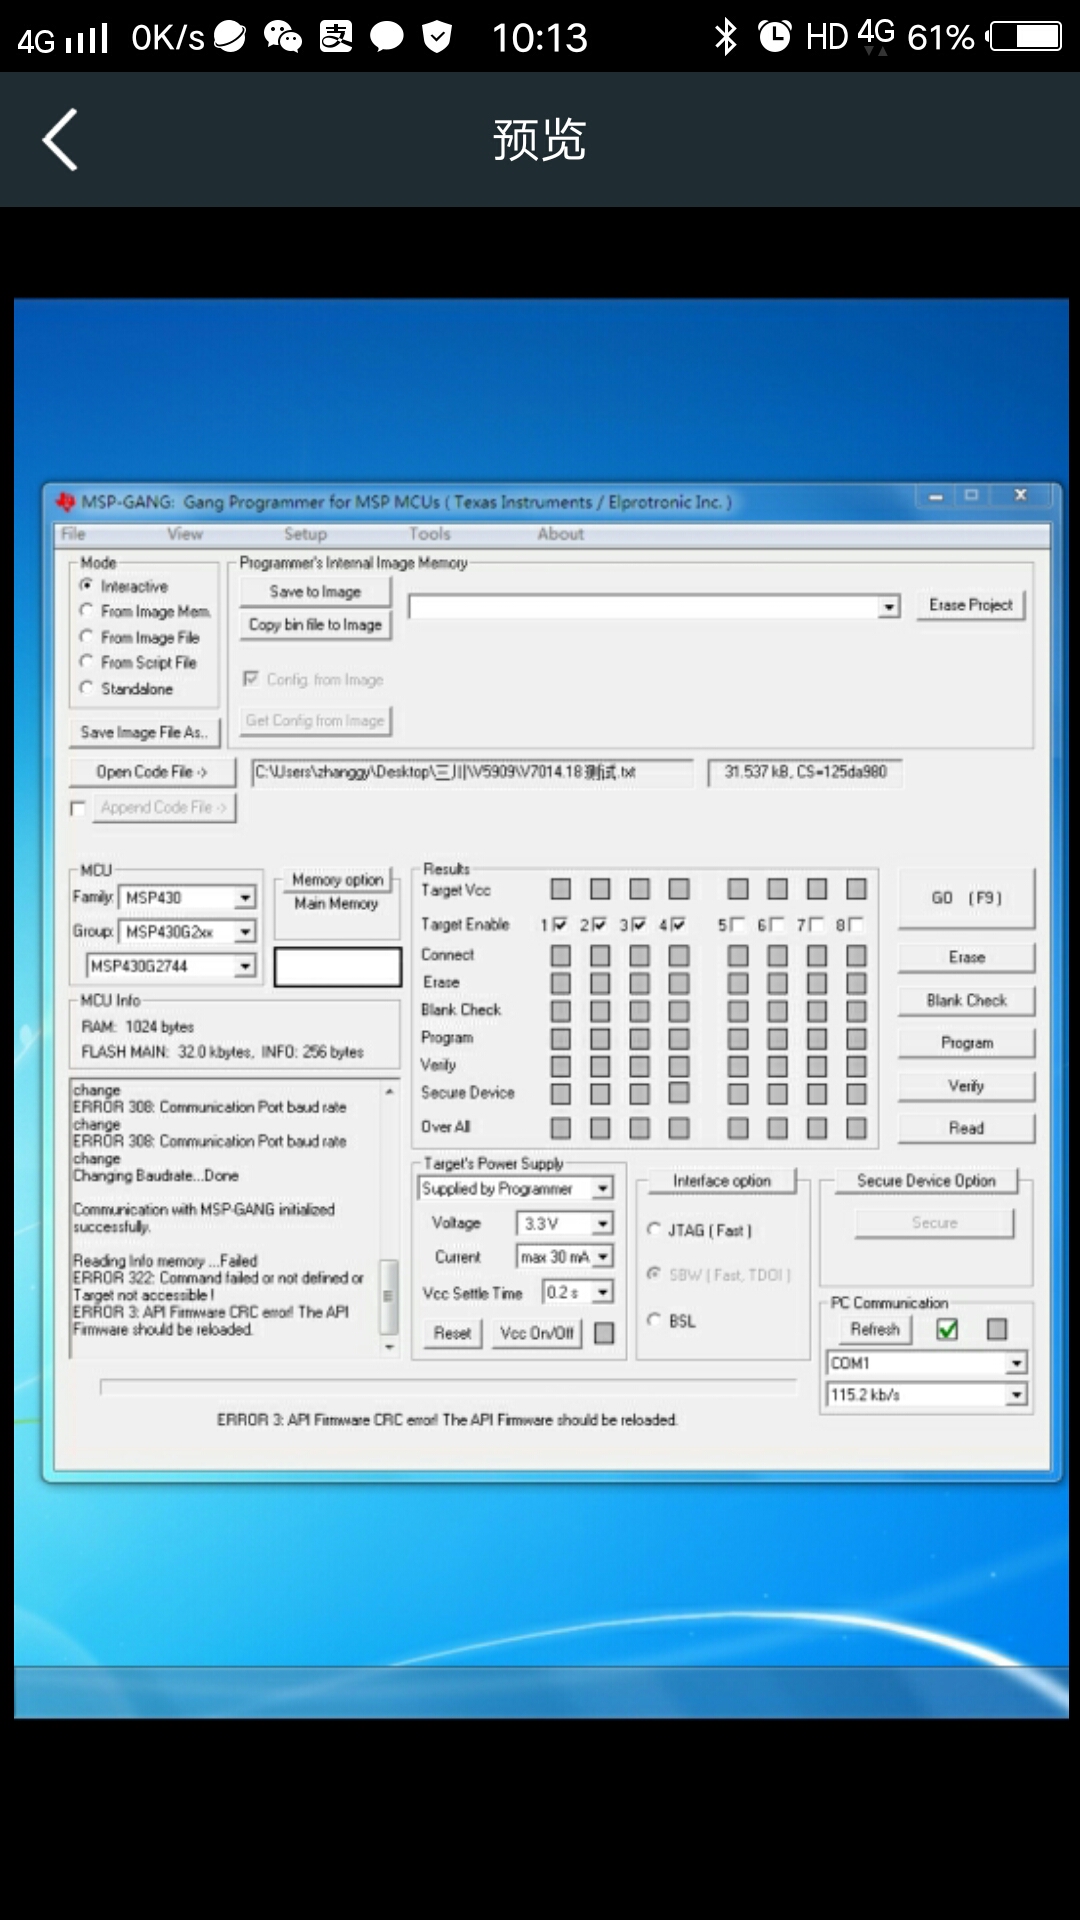Click the green check indicator in PC Communication
Image resolution: width=1080 pixels, height=1920 pixels.
point(947,1329)
